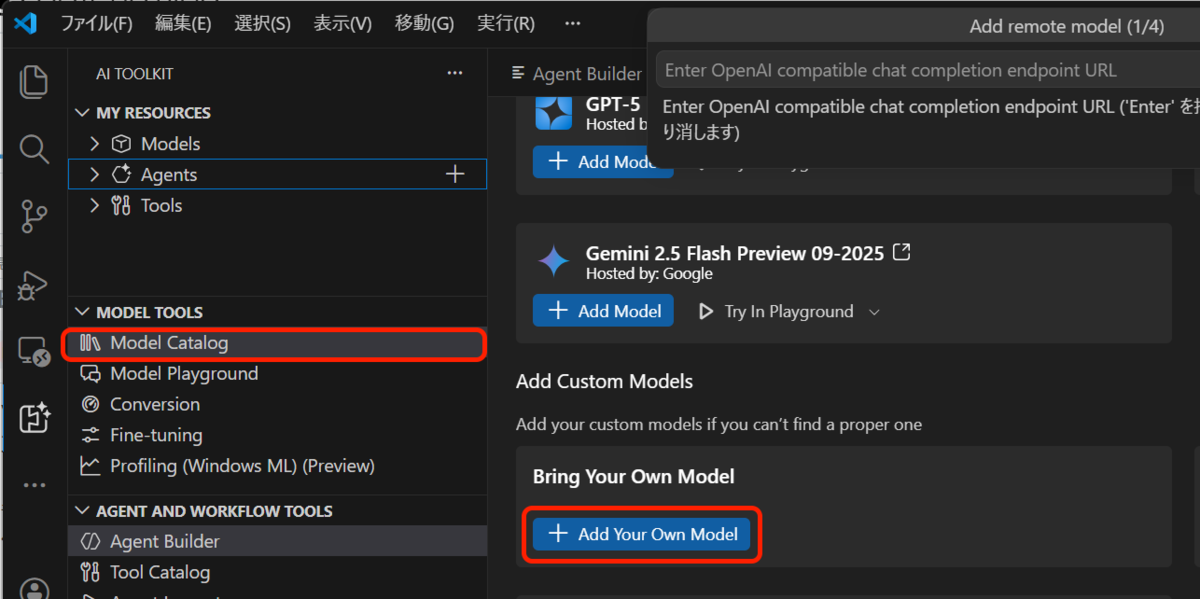The image size is (1200, 599).
Task: Open the Try In Playground dropdown arrow
Action: click(x=874, y=312)
